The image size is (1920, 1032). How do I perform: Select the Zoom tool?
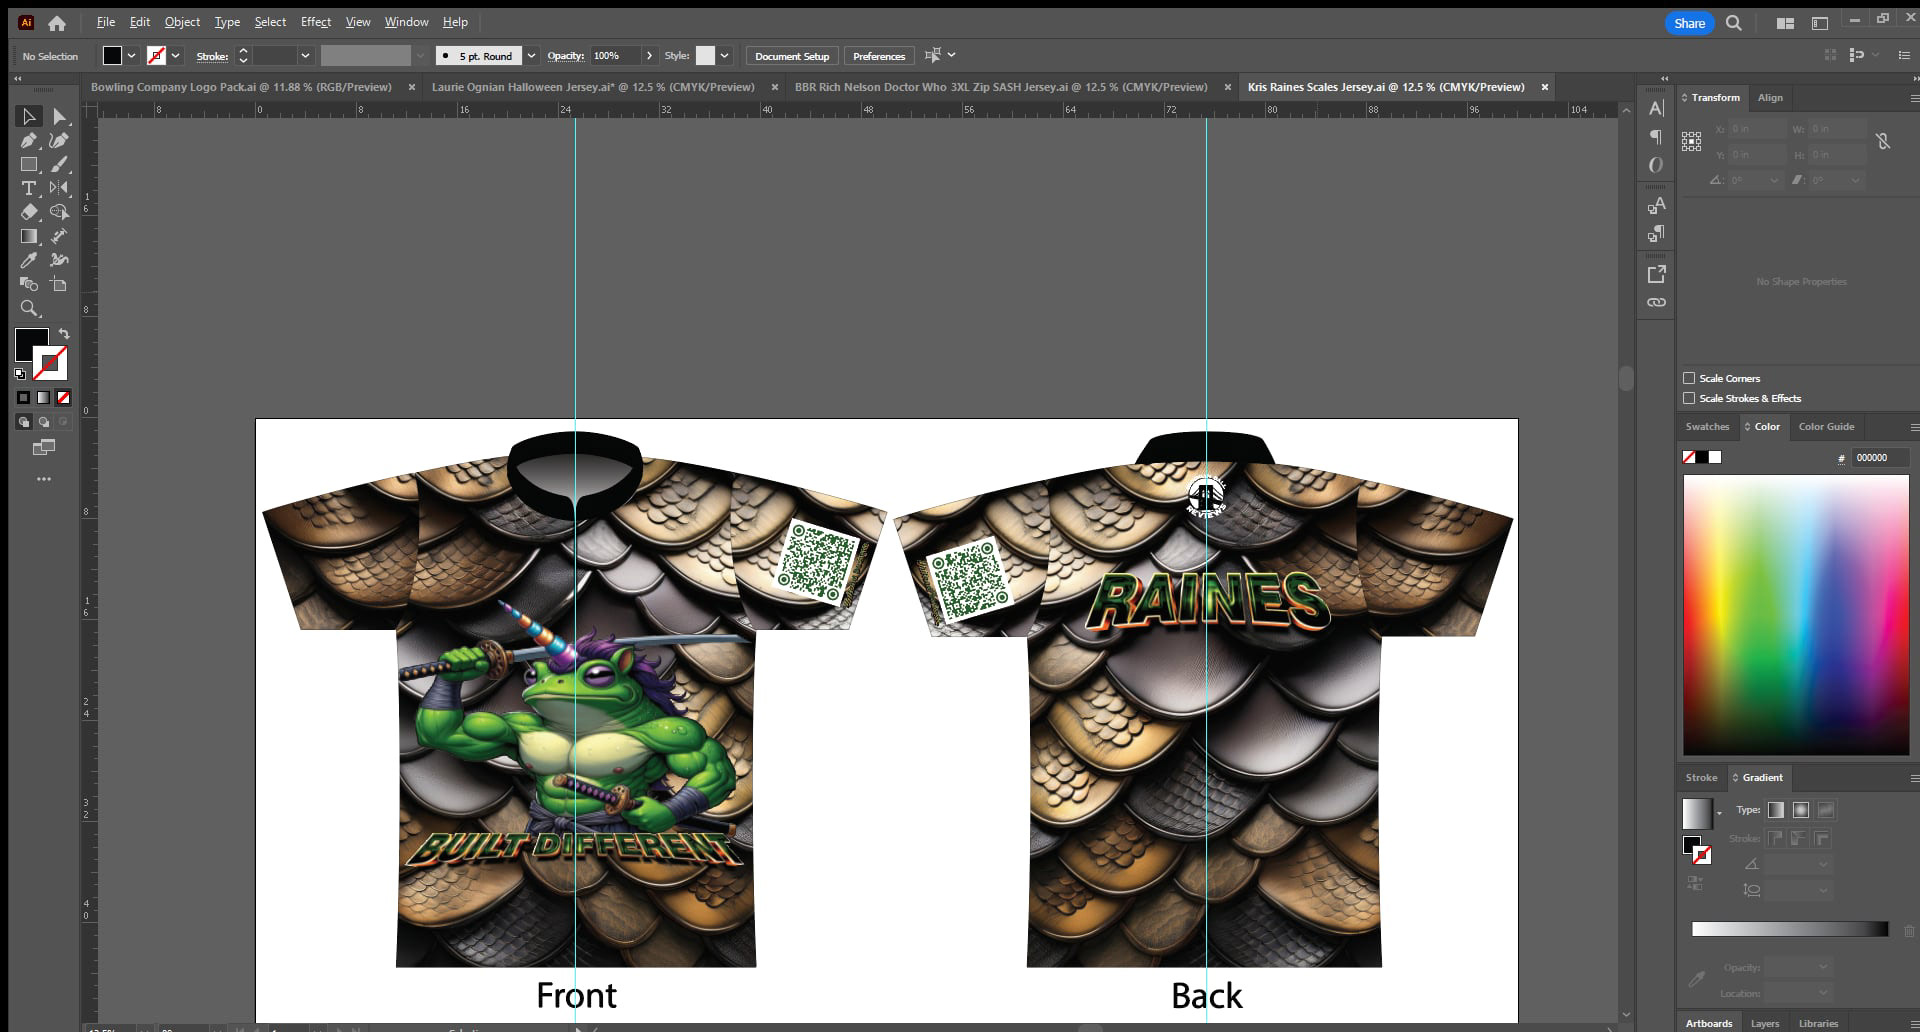pyautogui.click(x=29, y=308)
